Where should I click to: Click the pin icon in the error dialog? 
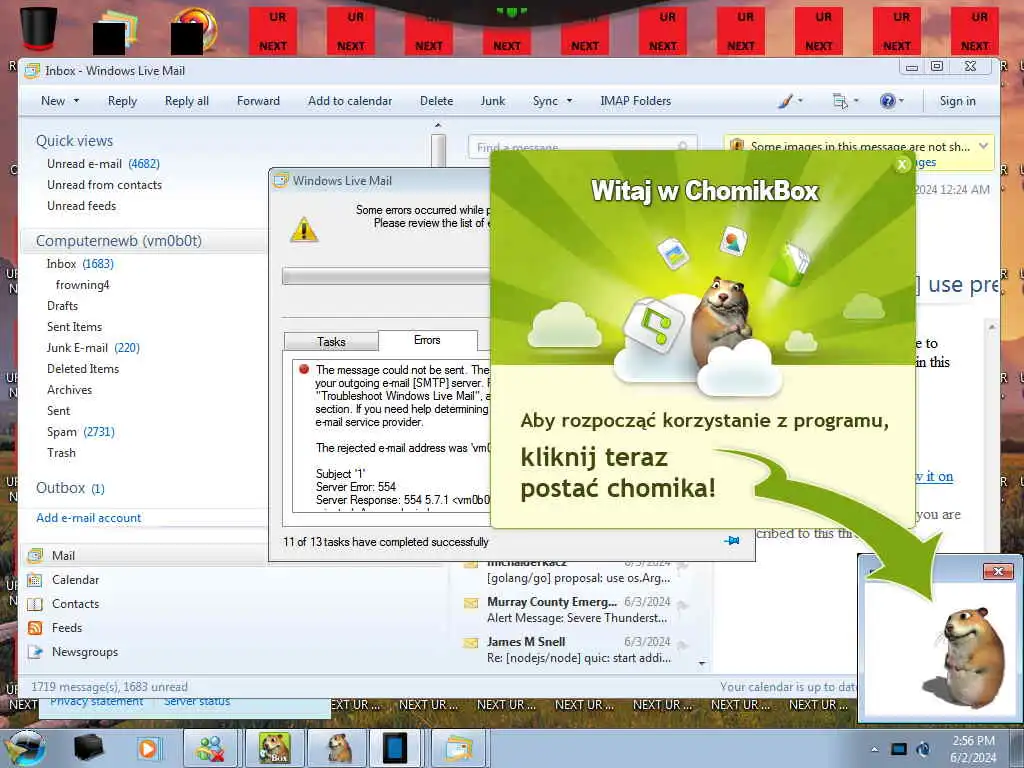pyautogui.click(x=732, y=540)
